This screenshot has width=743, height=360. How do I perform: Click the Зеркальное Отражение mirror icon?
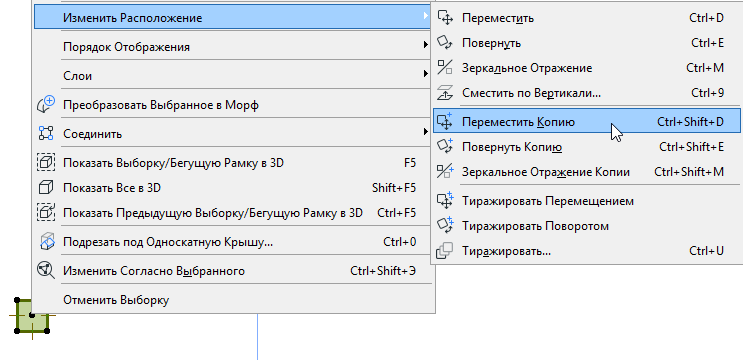(445, 68)
